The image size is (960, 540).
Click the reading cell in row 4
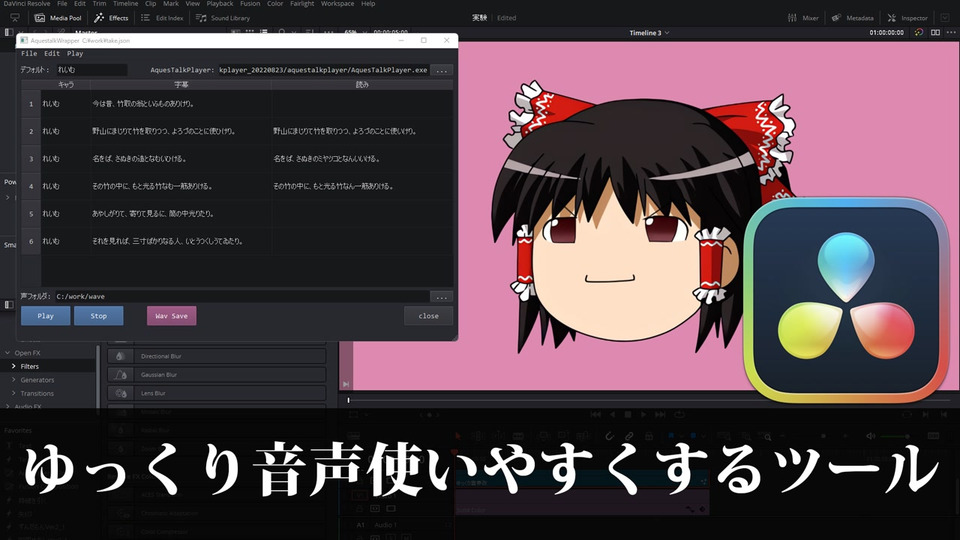(x=362, y=186)
